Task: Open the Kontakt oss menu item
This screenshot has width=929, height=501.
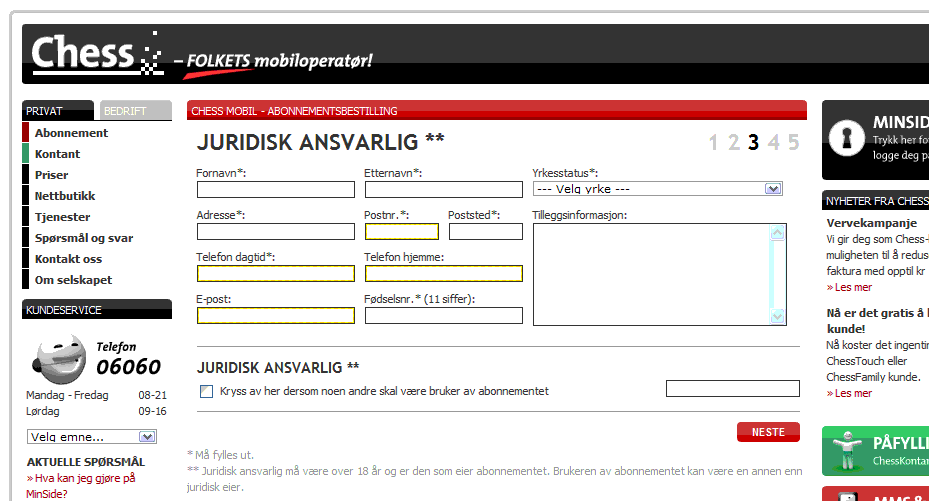Action: (68, 259)
